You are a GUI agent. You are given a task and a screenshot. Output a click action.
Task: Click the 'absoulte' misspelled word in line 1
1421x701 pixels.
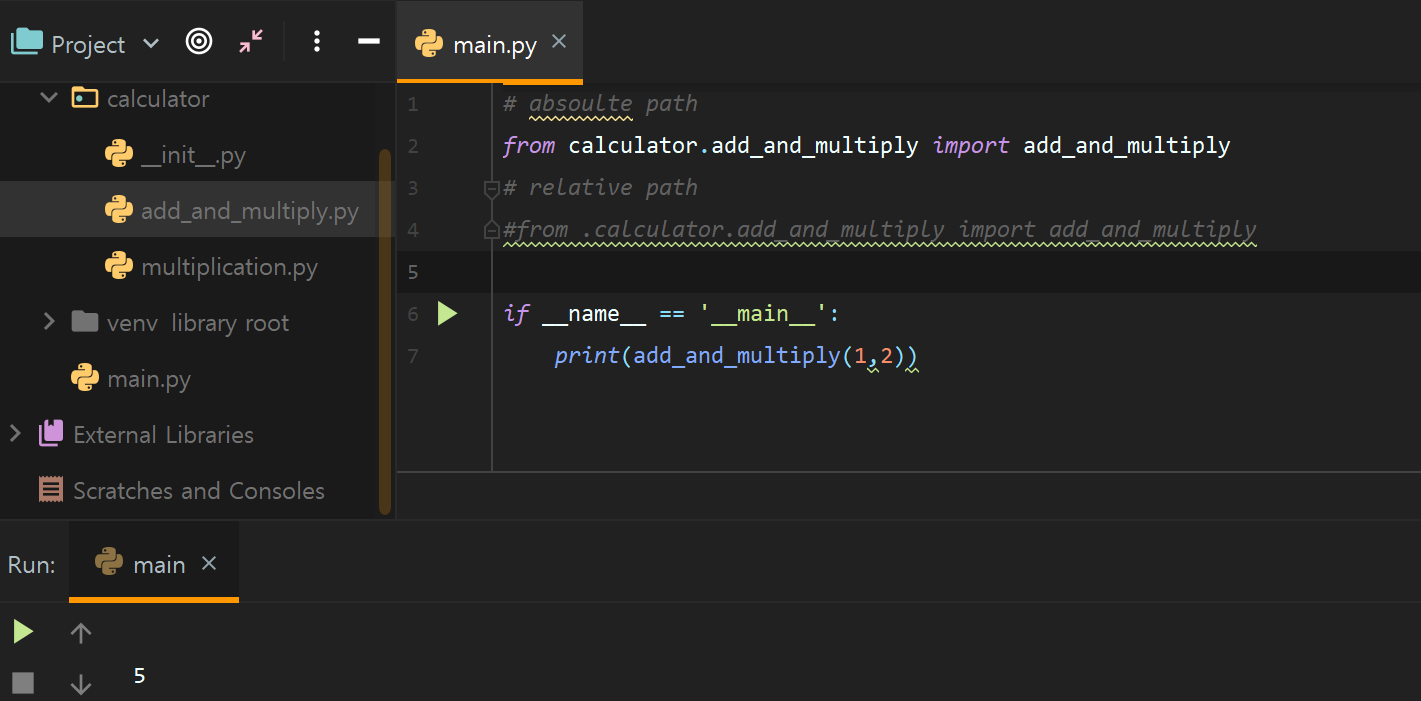[580, 104]
